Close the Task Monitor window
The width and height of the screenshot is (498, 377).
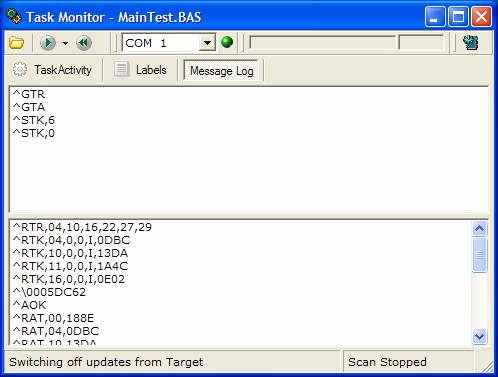(481, 16)
